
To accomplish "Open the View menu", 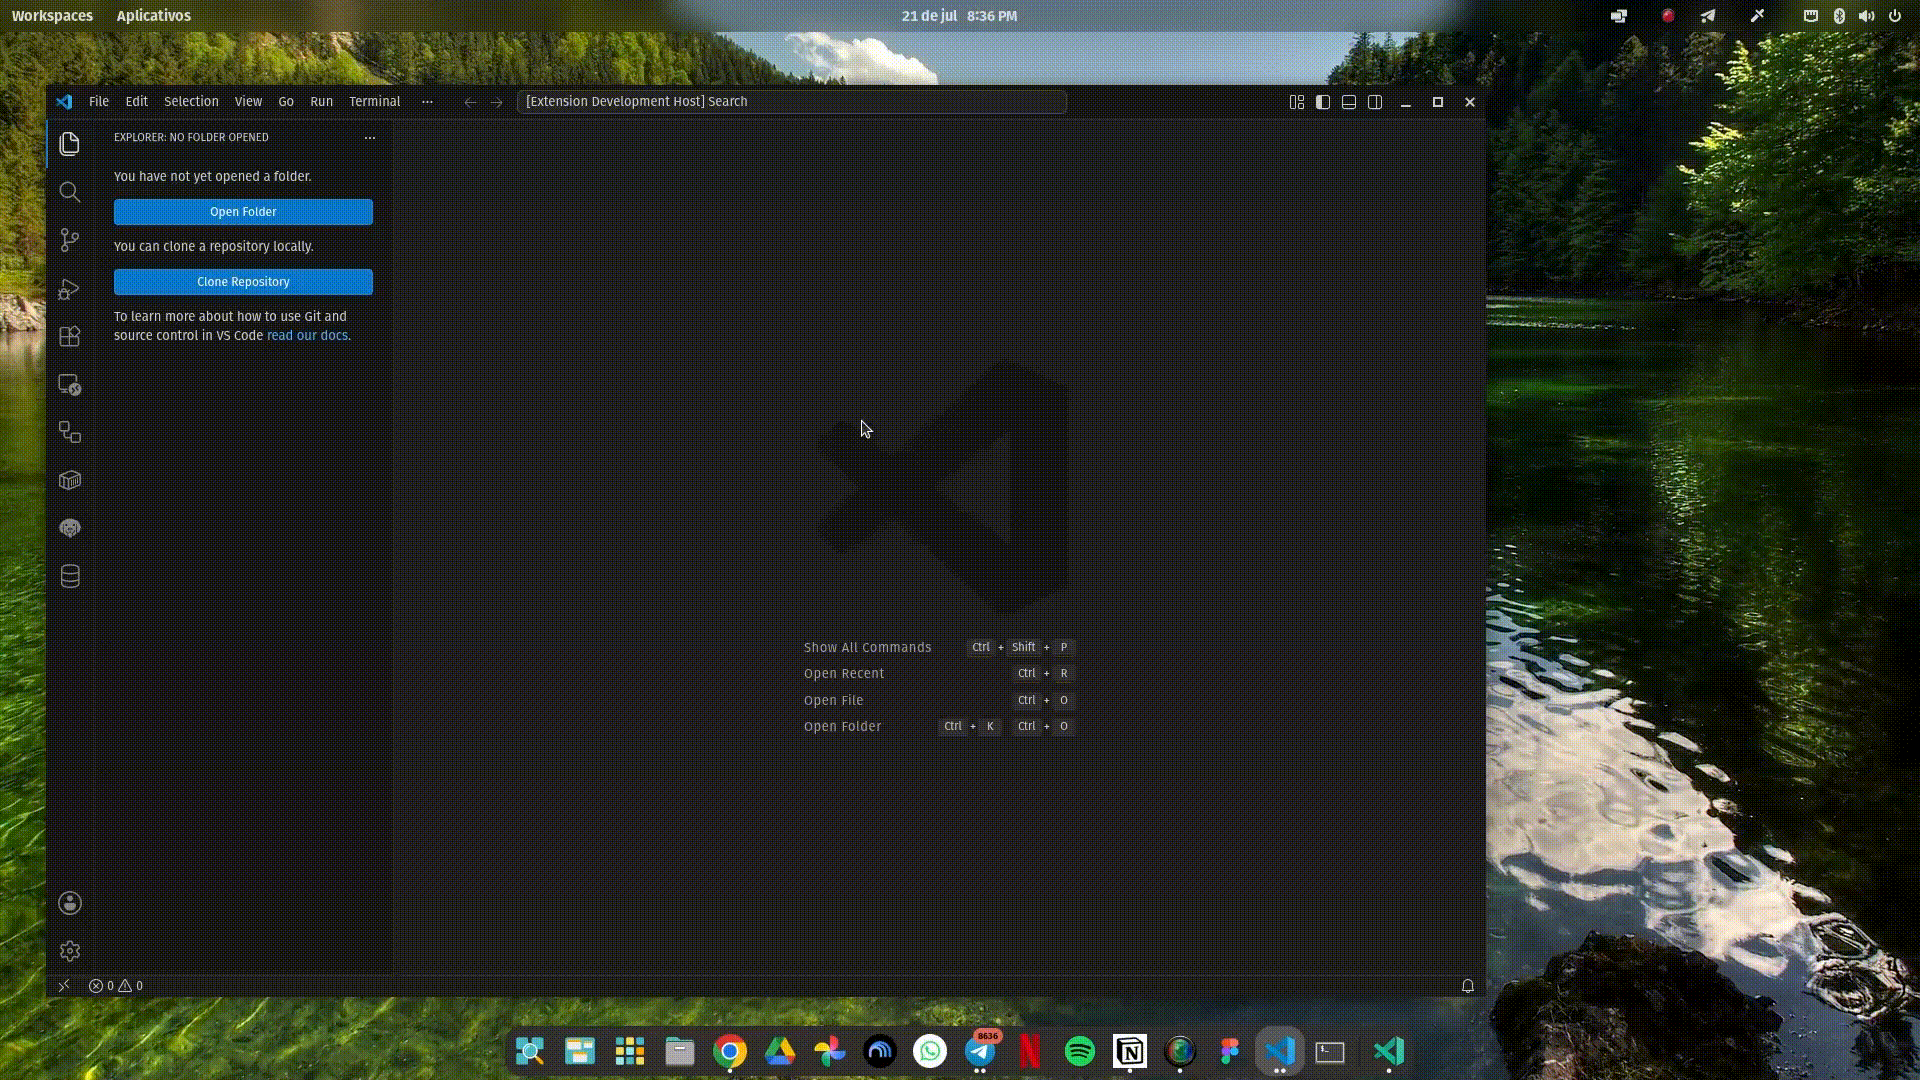I will [x=248, y=102].
